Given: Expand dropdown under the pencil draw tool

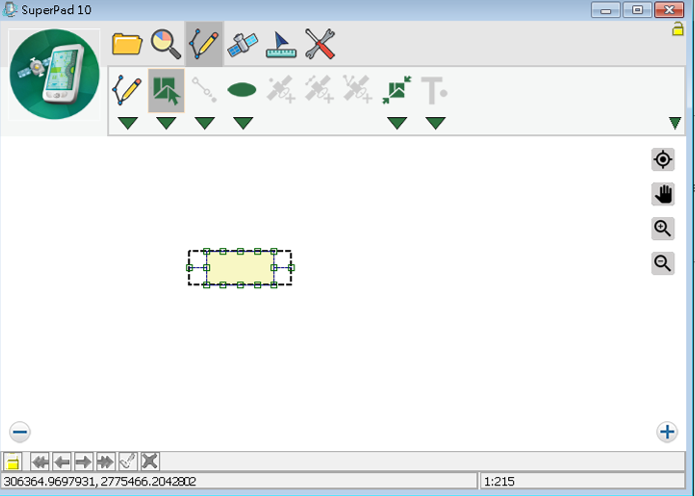Looking at the screenshot, I should (128, 123).
